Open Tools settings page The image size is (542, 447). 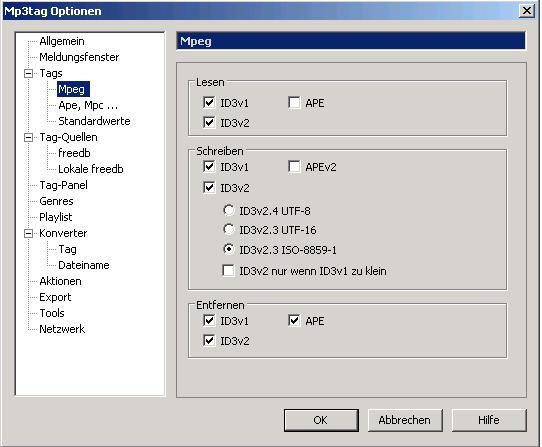click(52, 313)
